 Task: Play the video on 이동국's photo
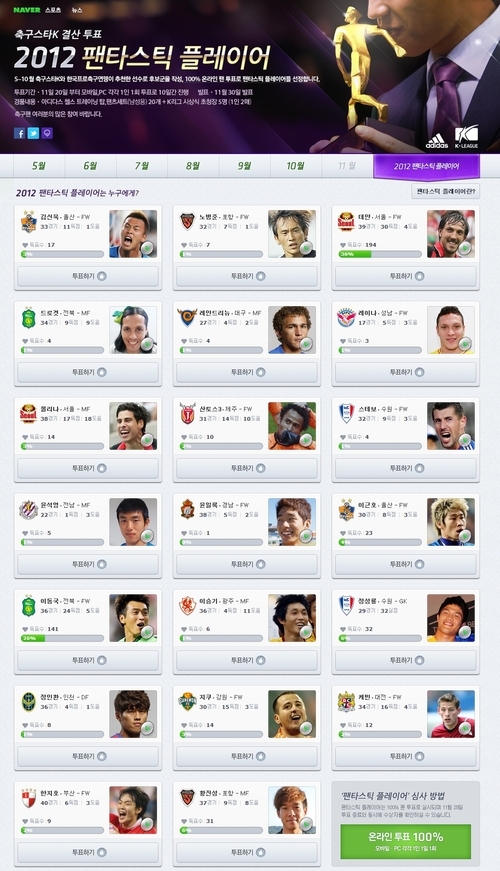tap(147, 632)
